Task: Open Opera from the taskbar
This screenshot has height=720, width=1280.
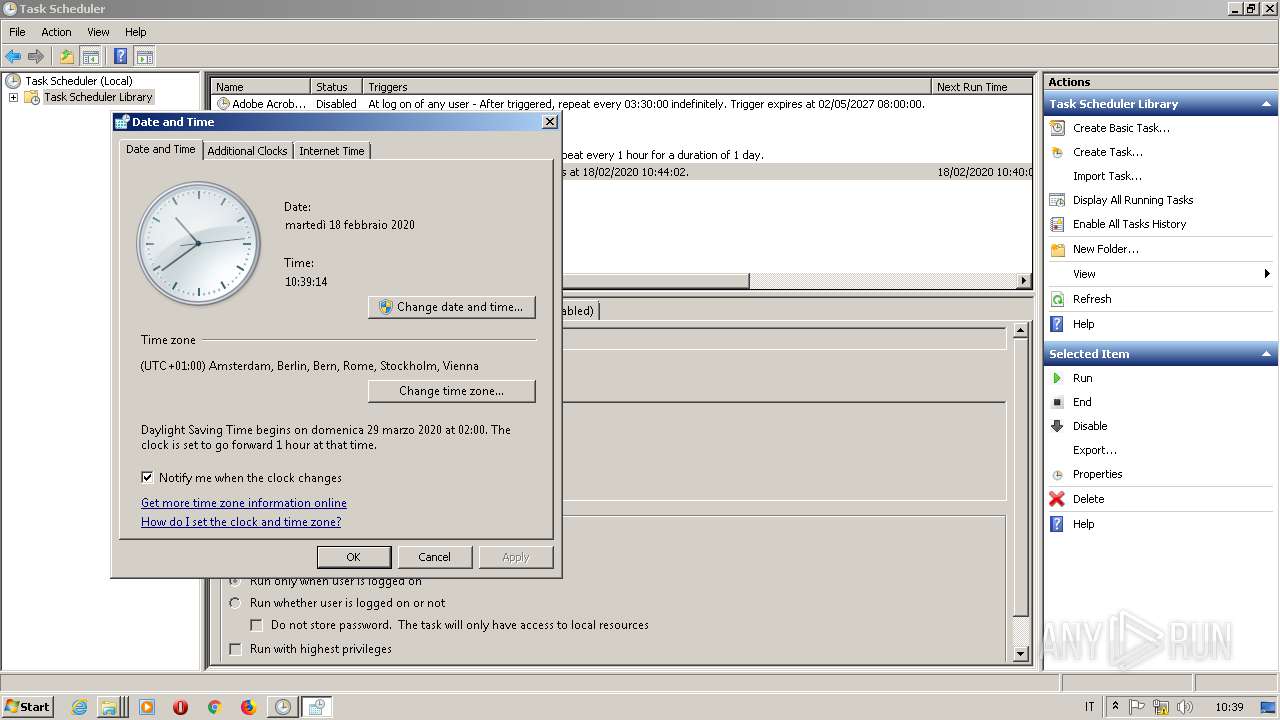Action: click(180, 707)
